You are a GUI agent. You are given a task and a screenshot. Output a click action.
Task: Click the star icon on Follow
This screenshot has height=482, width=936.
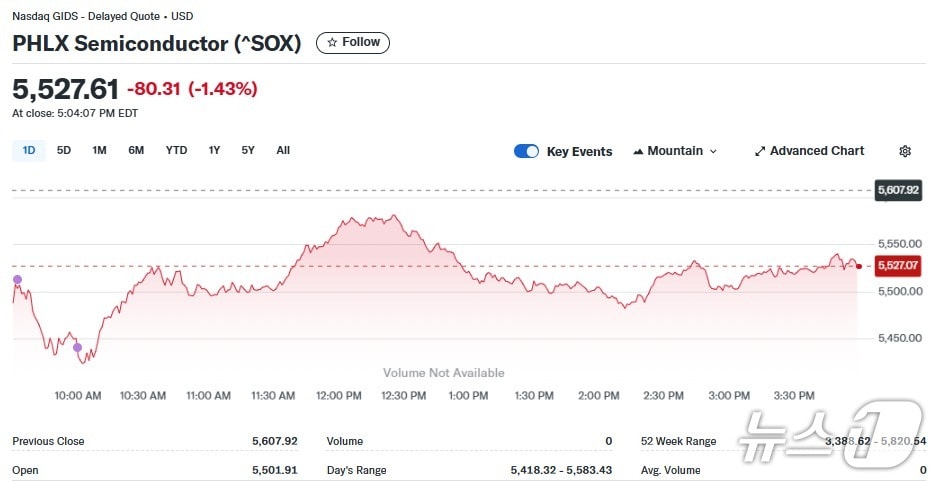(x=332, y=43)
